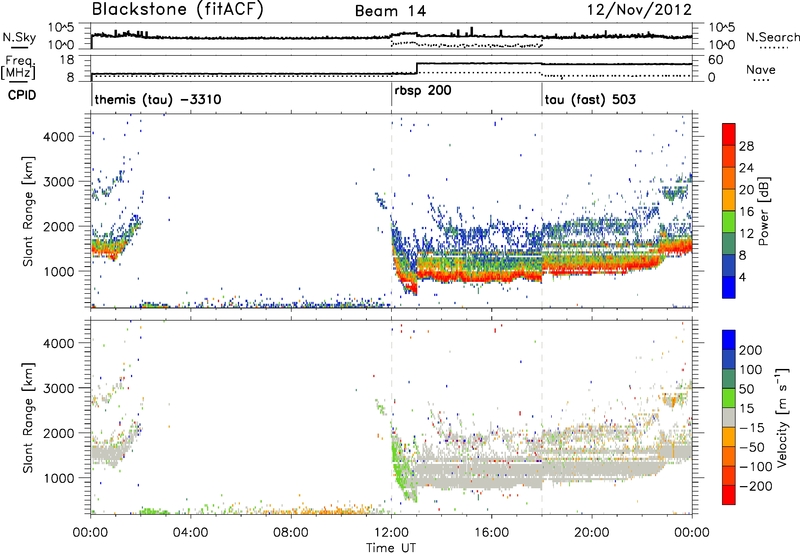Viewport: 800px width, 554px height.
Task: Click the 'Velocity [m s-1]' color bar label
Action: [782, 417]
